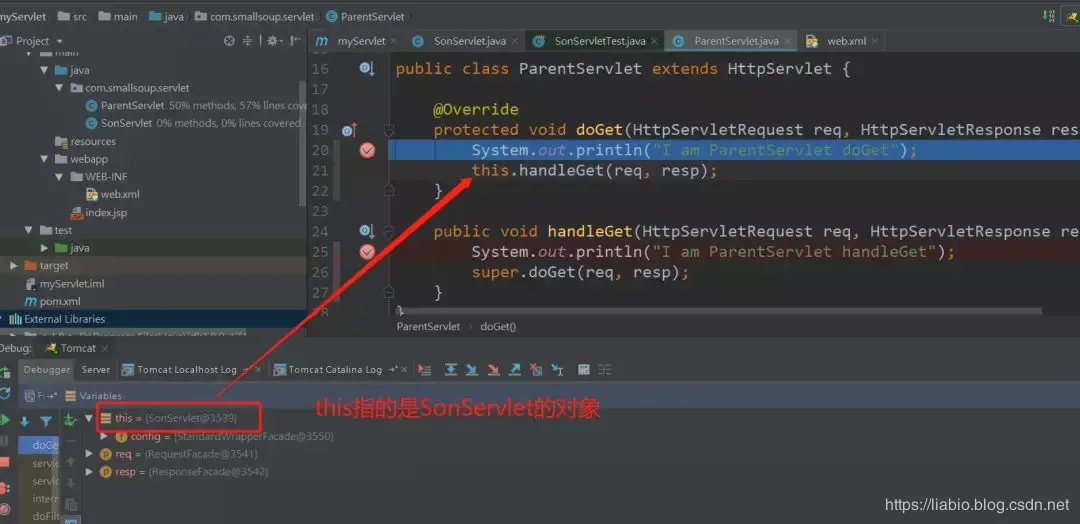
Task: Collapse the webapp folder
Action: coord(45,159)
